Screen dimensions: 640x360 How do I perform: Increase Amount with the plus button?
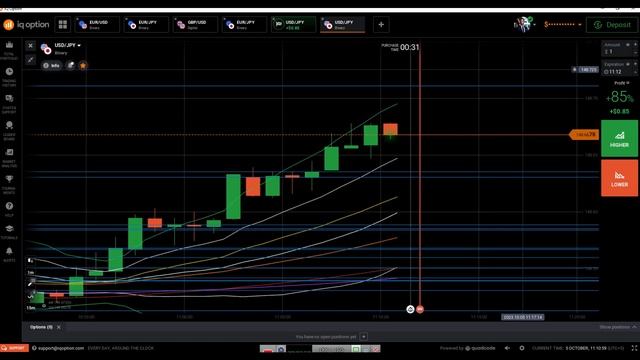[x=635, y=44]
